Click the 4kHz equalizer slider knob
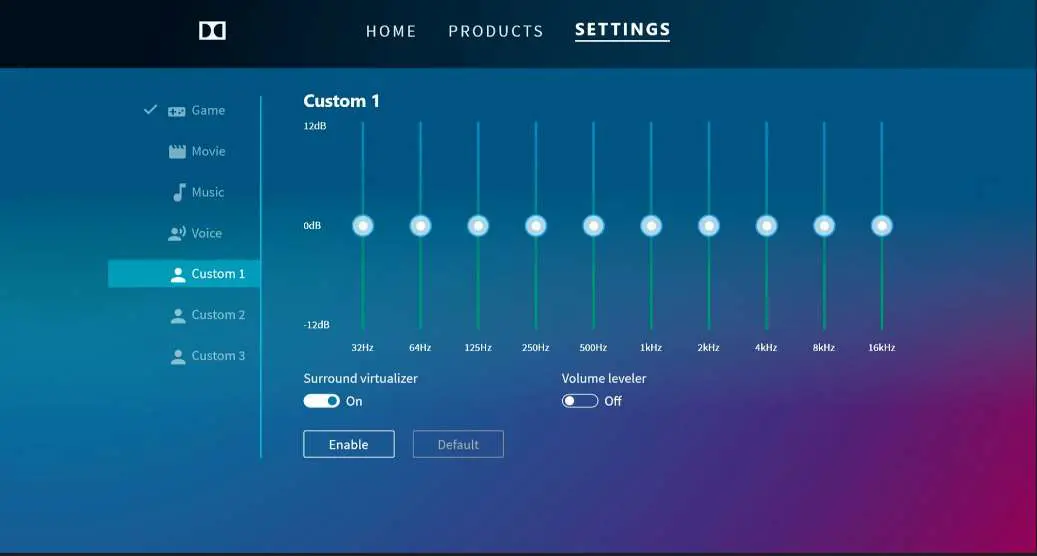Image resolution: width=1037 pixels, height=556 pixels. click(767, 226)
